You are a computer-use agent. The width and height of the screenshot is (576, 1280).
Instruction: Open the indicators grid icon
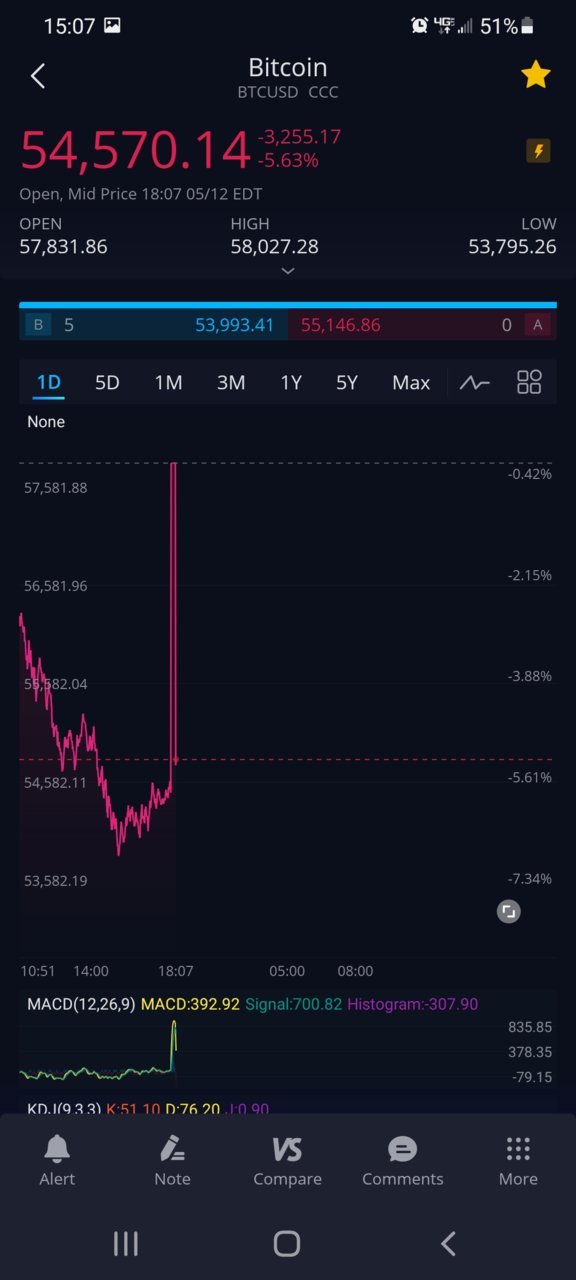pos(529,382)
